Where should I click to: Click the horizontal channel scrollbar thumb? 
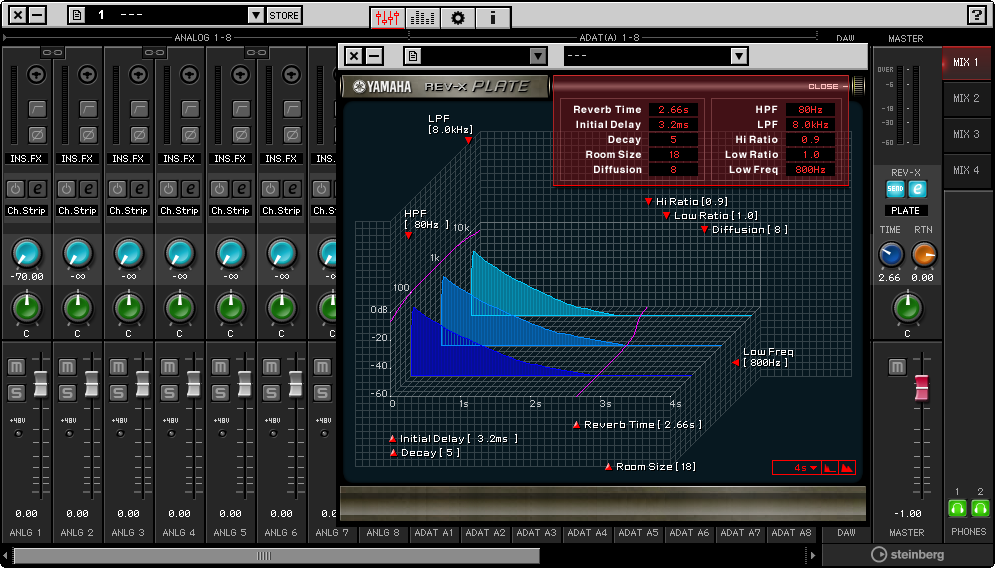[276, 556]
